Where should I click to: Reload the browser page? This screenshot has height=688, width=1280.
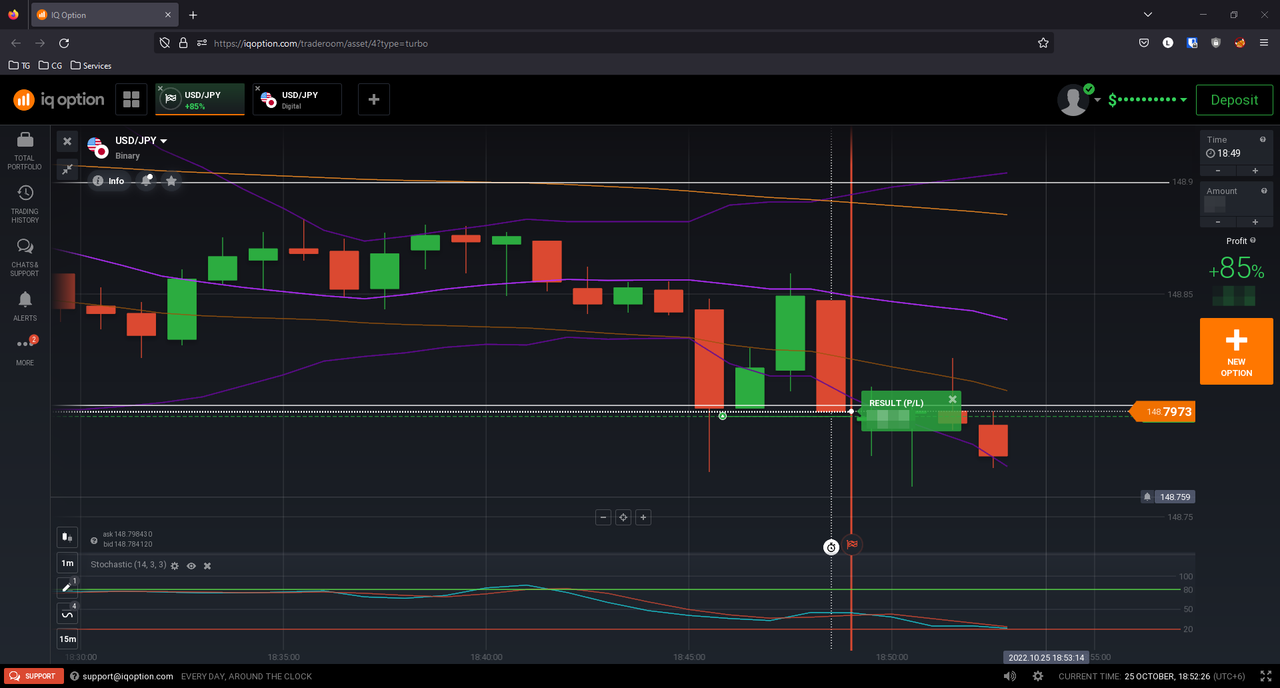point(64,43)
